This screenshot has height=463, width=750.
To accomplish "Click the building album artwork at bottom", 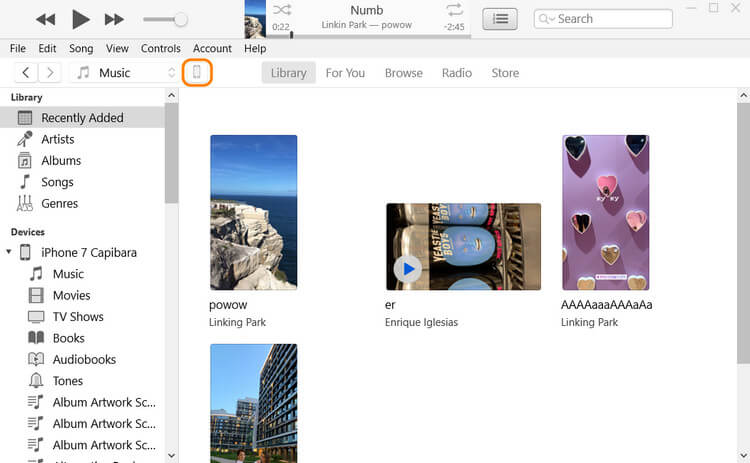I will pyautogui.click(x=254, y=403).
